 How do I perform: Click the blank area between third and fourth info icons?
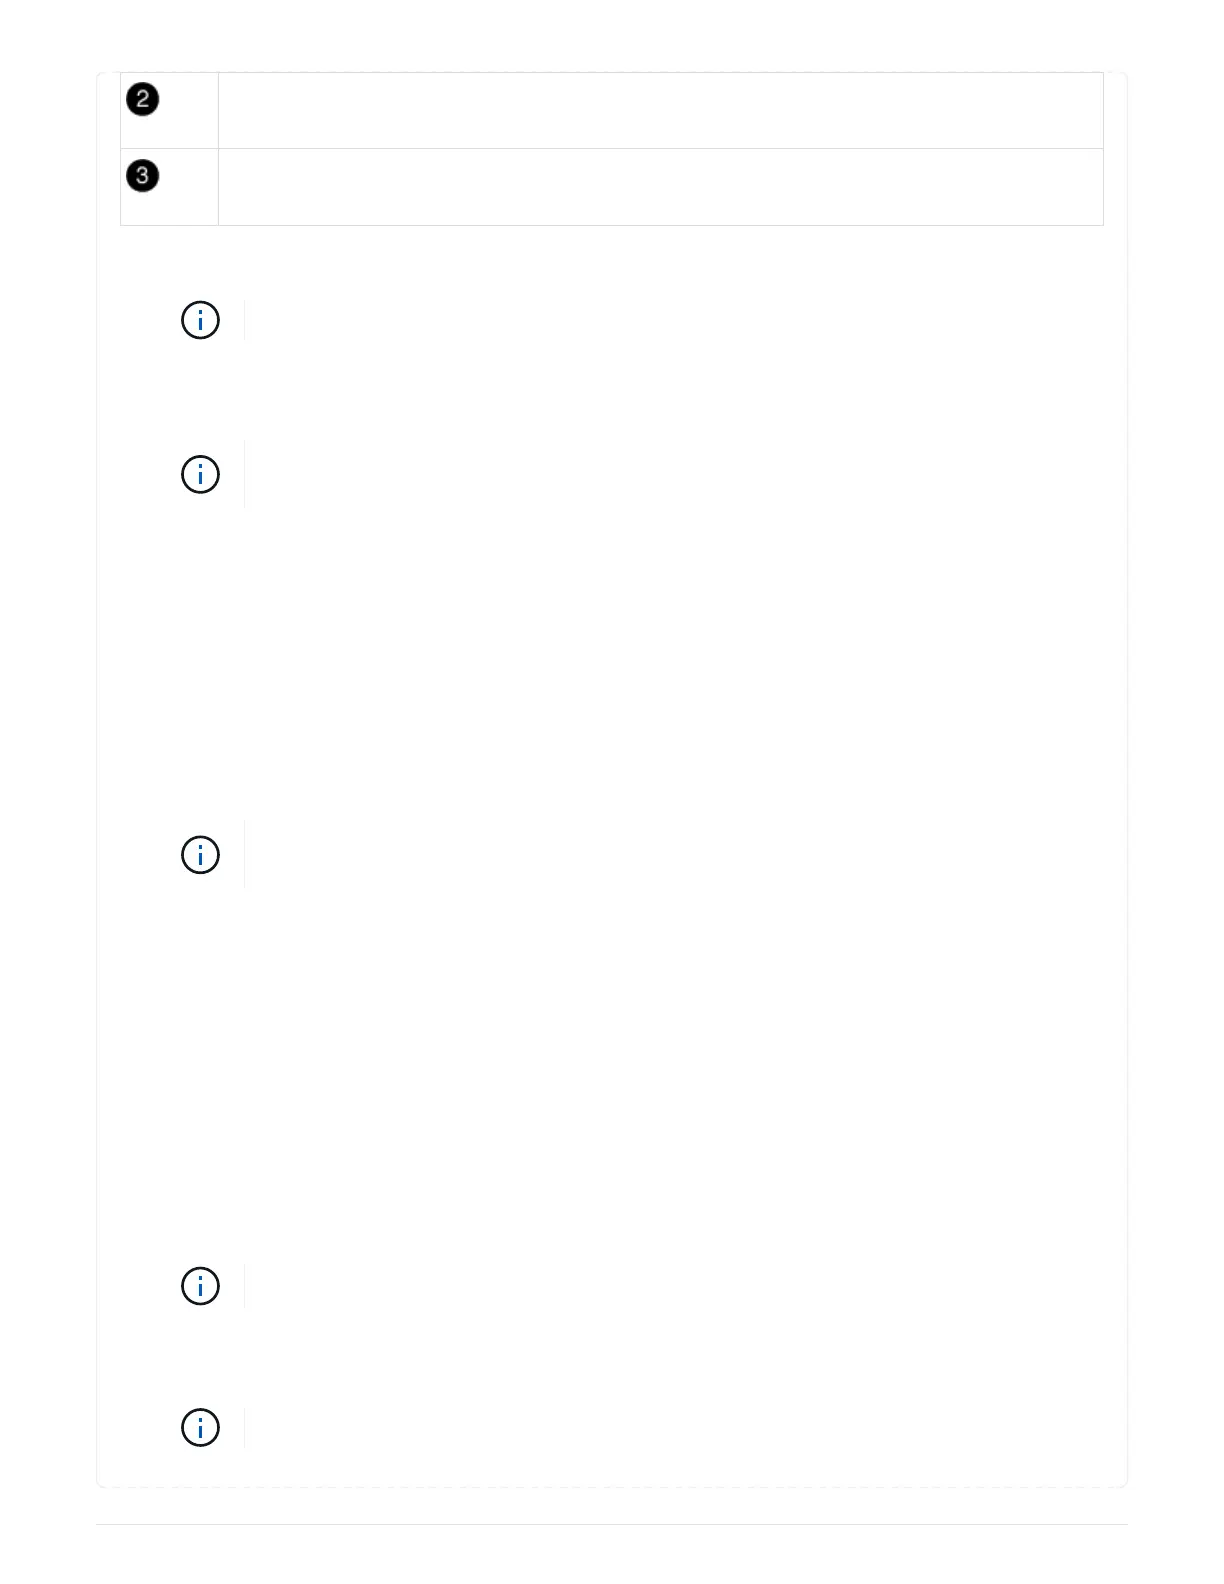tap(612, 1070)
